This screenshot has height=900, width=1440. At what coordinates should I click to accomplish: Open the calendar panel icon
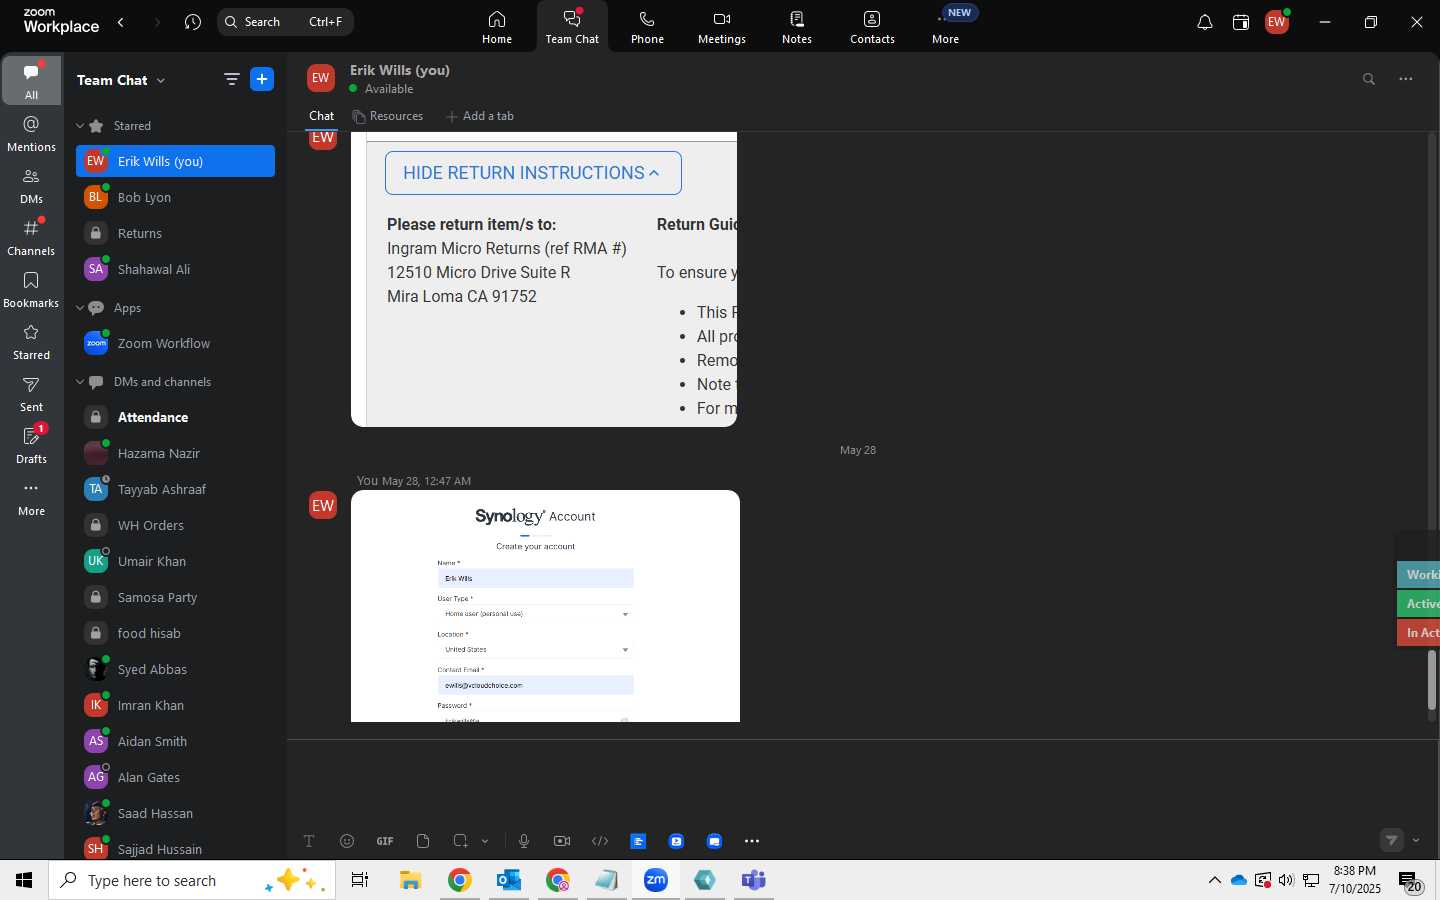click(1241, 22)
